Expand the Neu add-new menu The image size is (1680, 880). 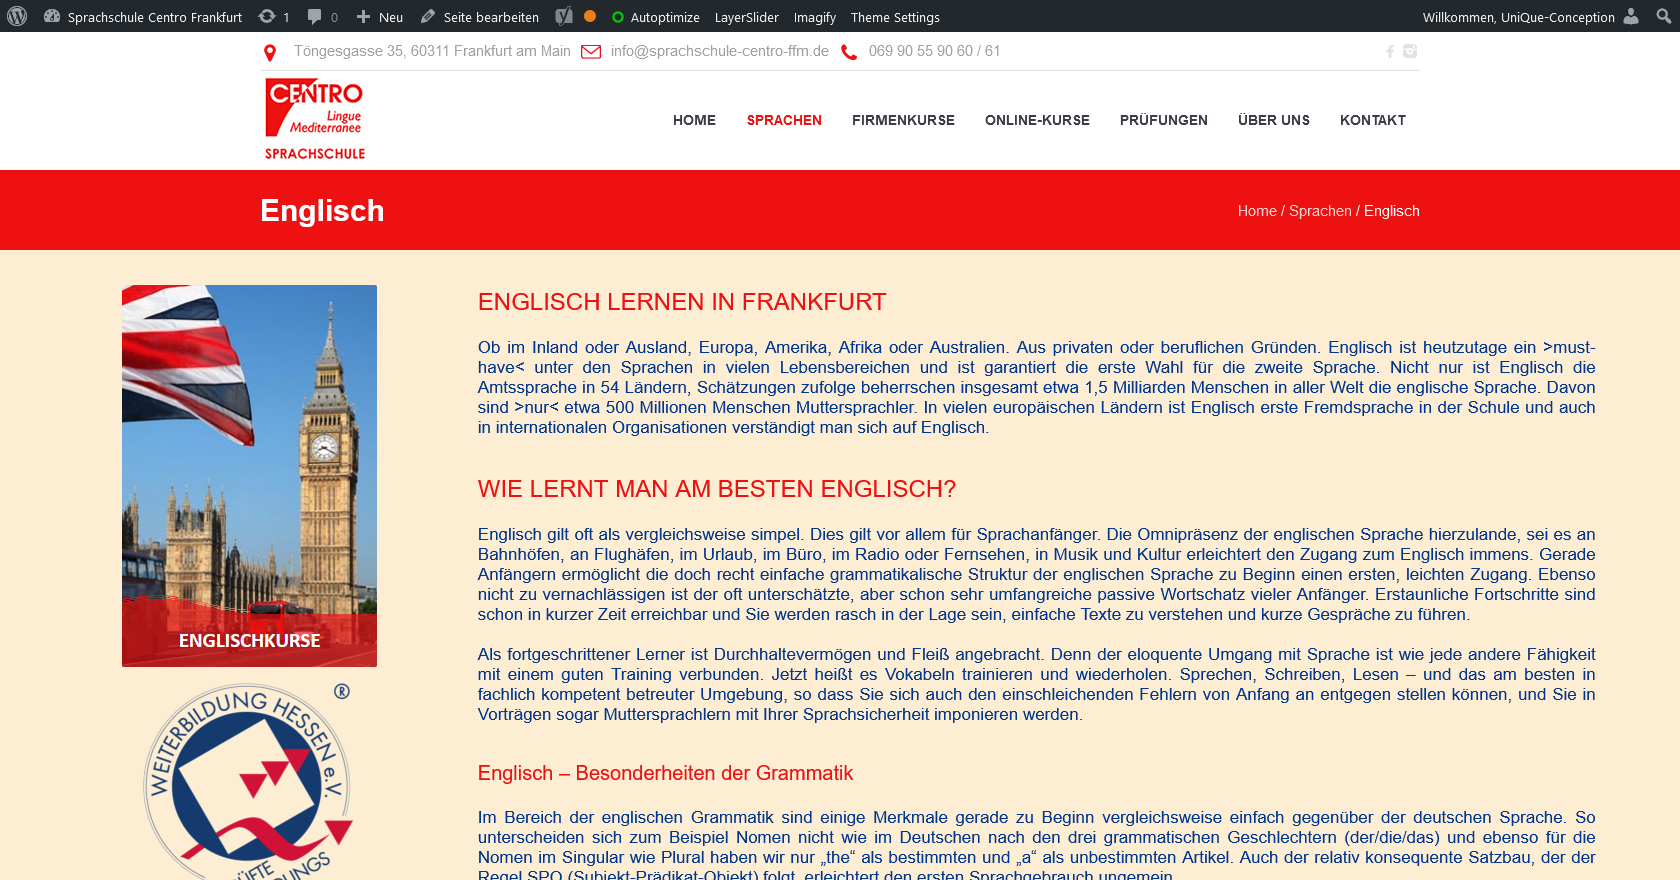380,17
